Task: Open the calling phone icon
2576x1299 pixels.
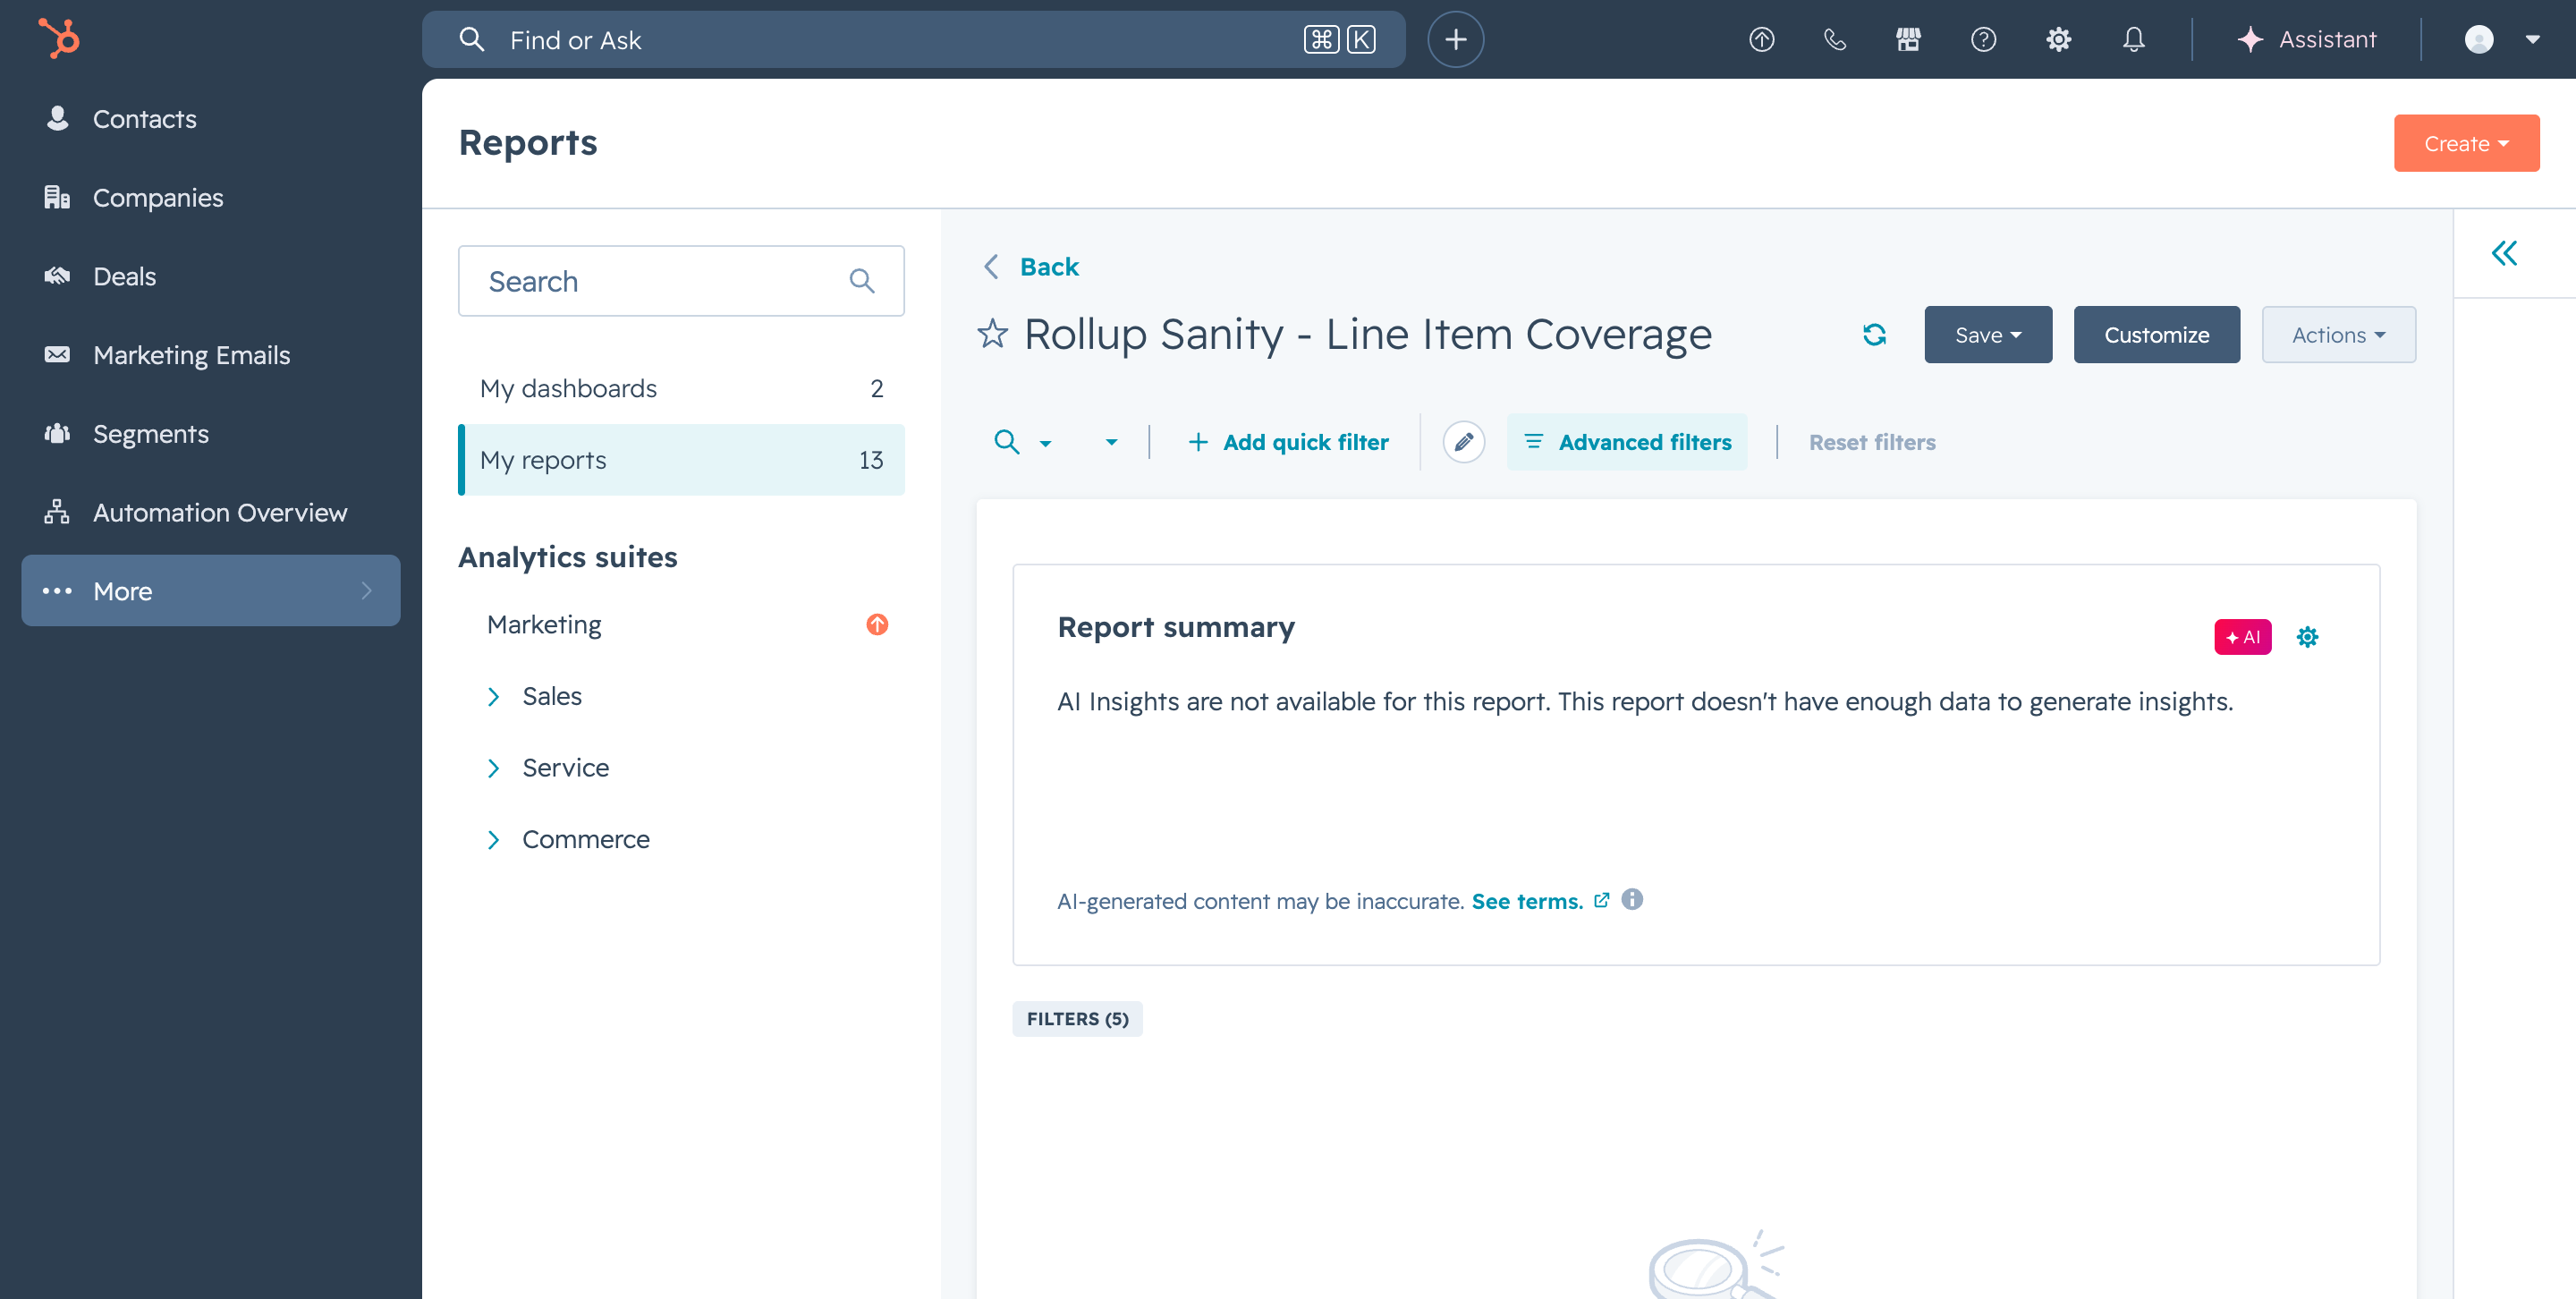Action: click(1835, 40)
